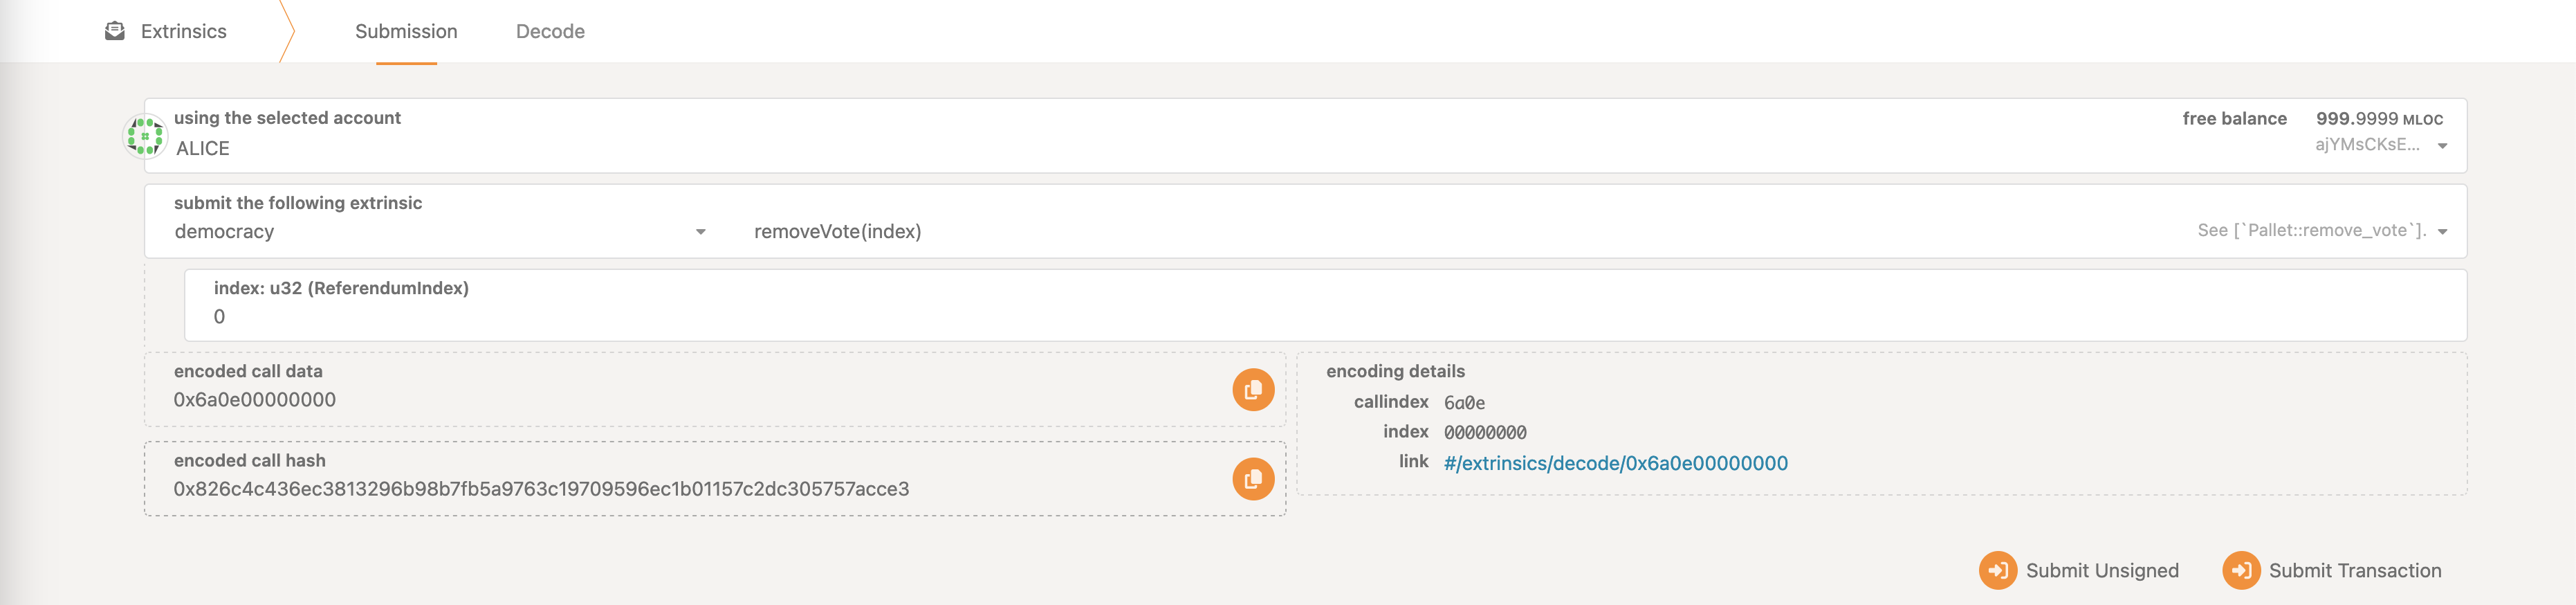Click the ALICE account identicon

click(x=145, y=135)
